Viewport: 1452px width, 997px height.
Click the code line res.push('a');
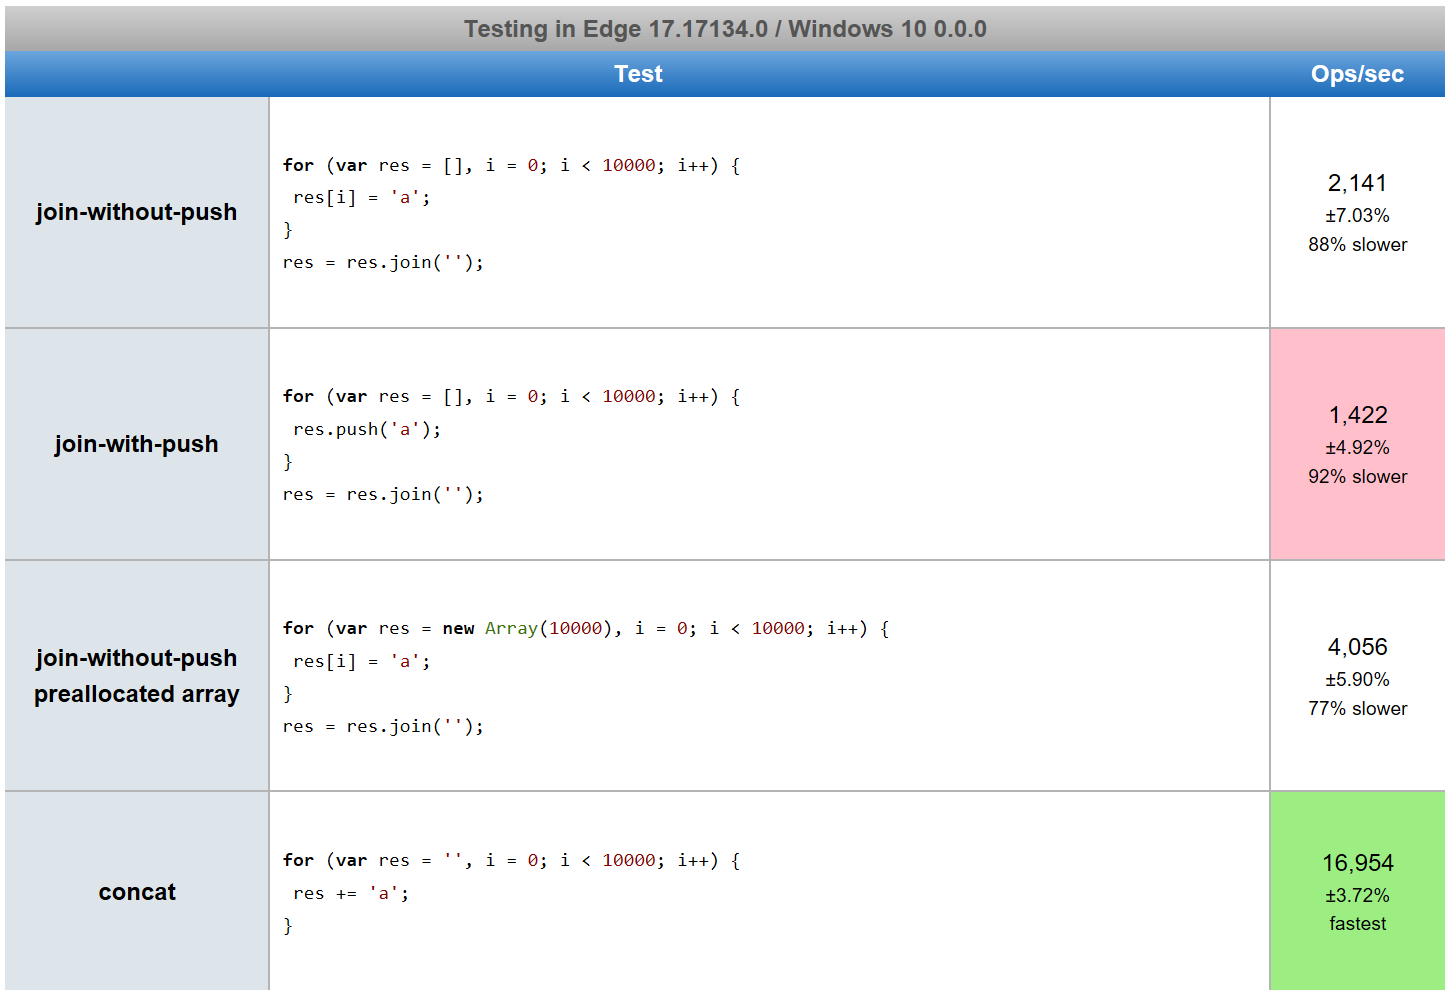click(x=367, y=429)
